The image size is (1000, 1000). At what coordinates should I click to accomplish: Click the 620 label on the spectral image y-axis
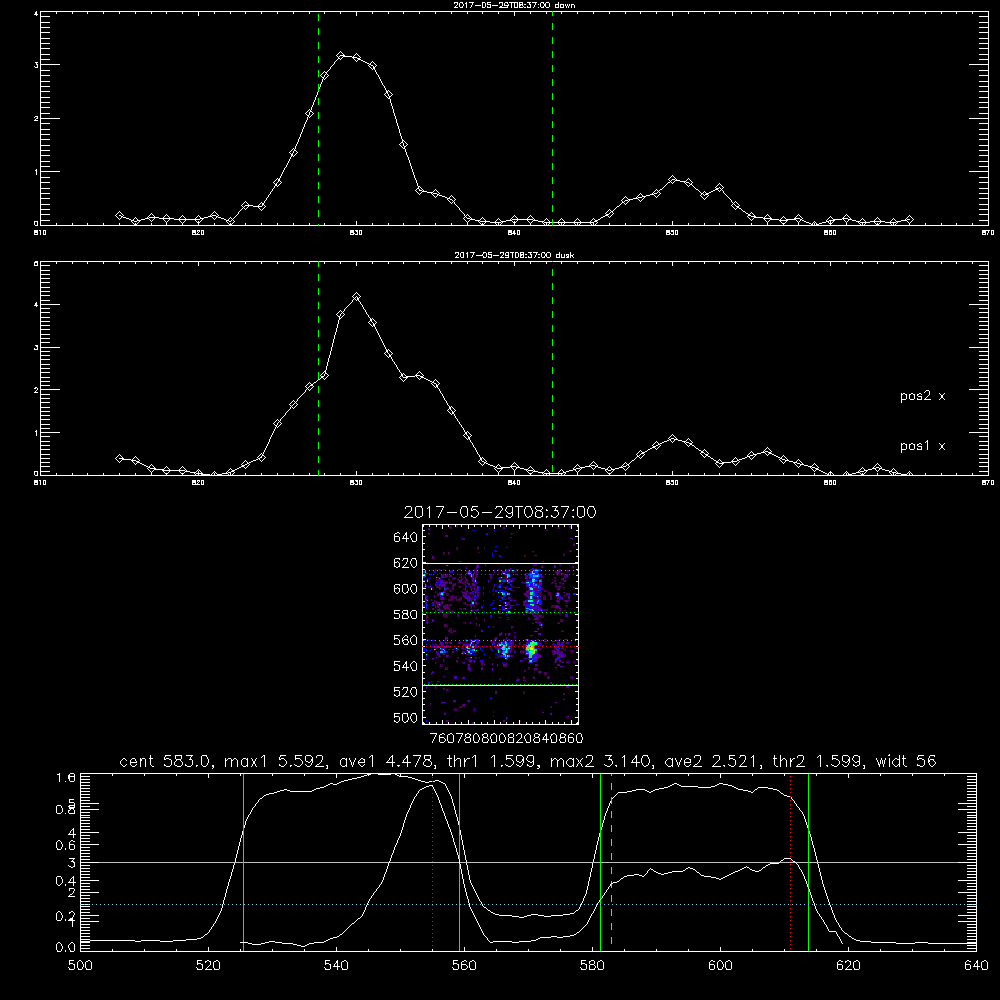(x=405, y=563)
